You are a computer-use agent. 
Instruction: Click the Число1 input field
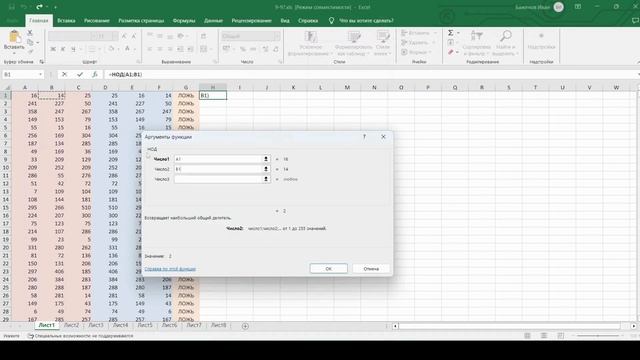click(x=219, y=159)
